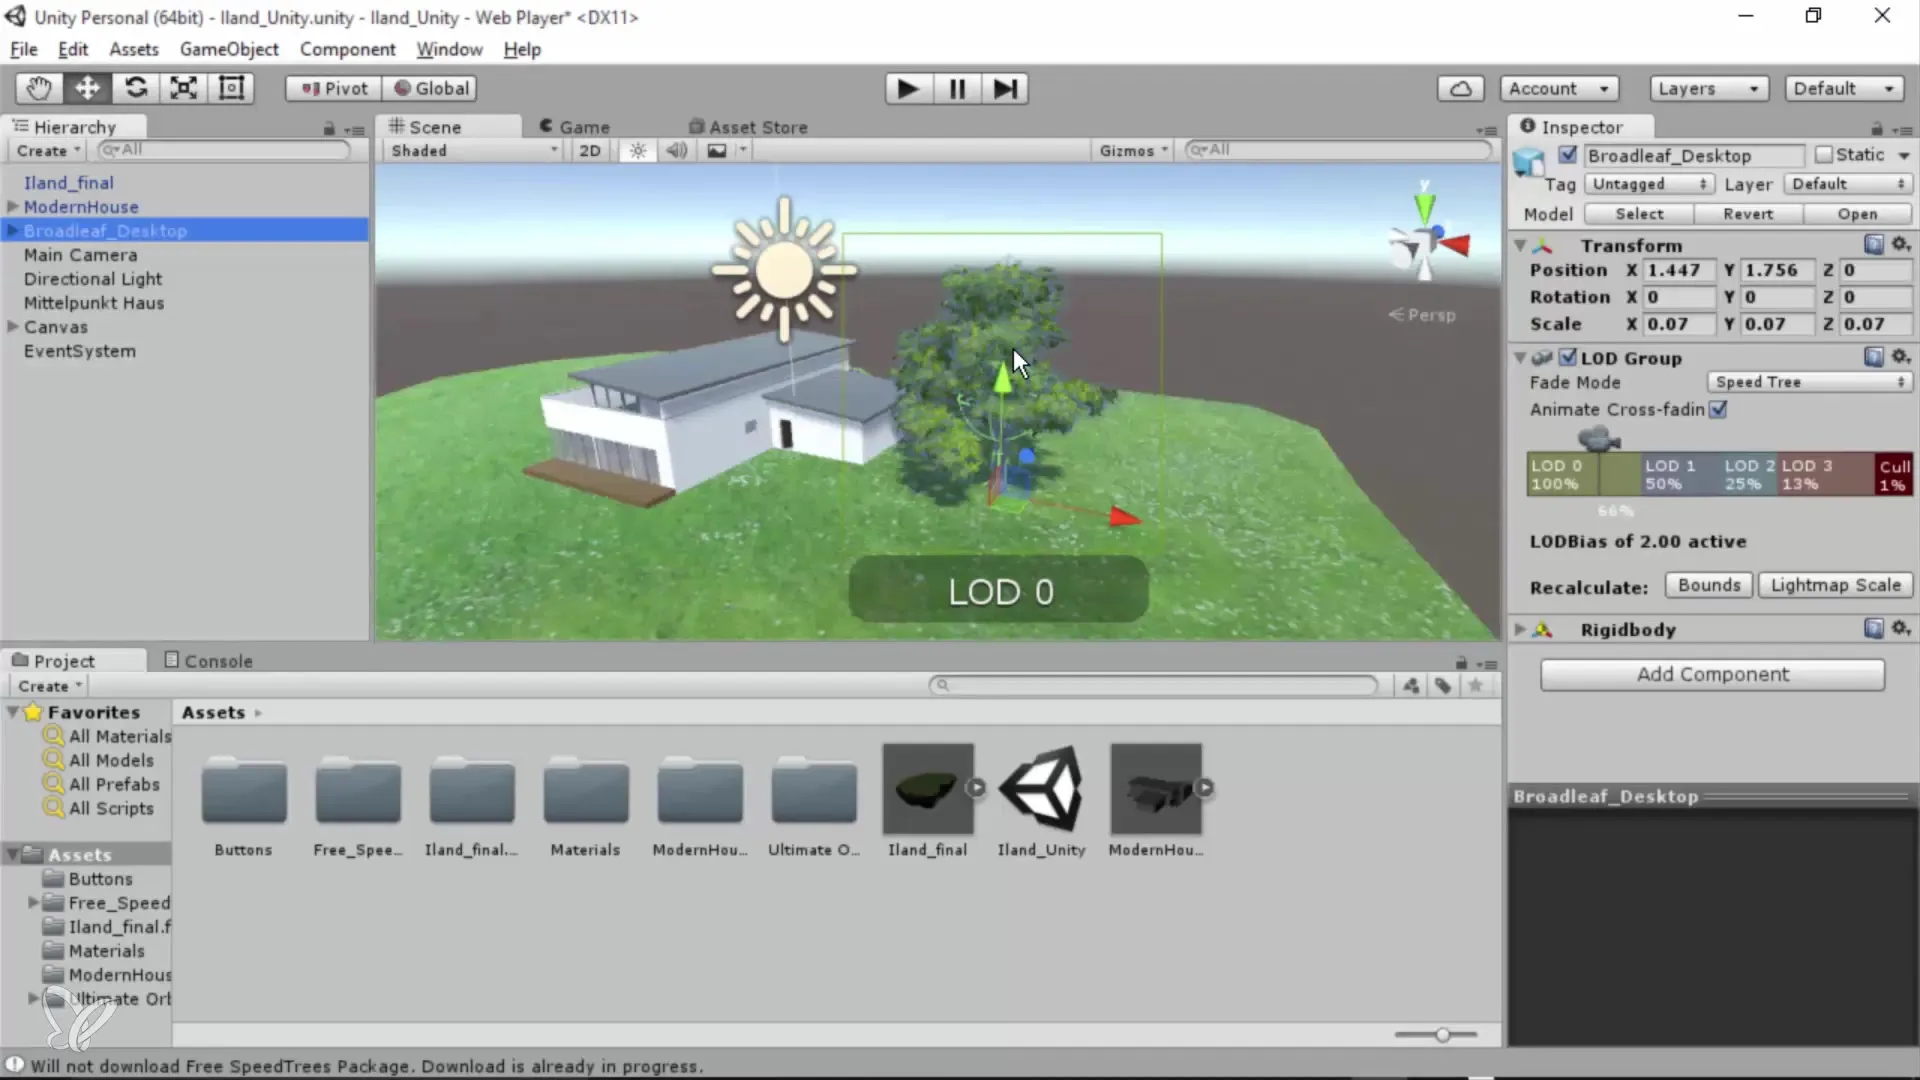Click the Pause button

pos(957,89)
